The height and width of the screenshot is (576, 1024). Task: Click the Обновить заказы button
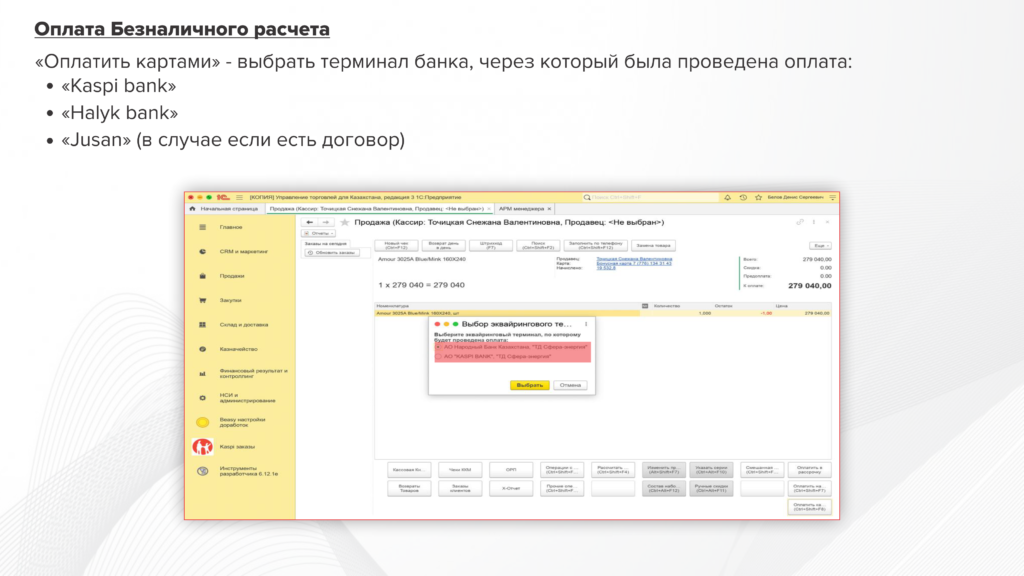(x=332, y=253)
